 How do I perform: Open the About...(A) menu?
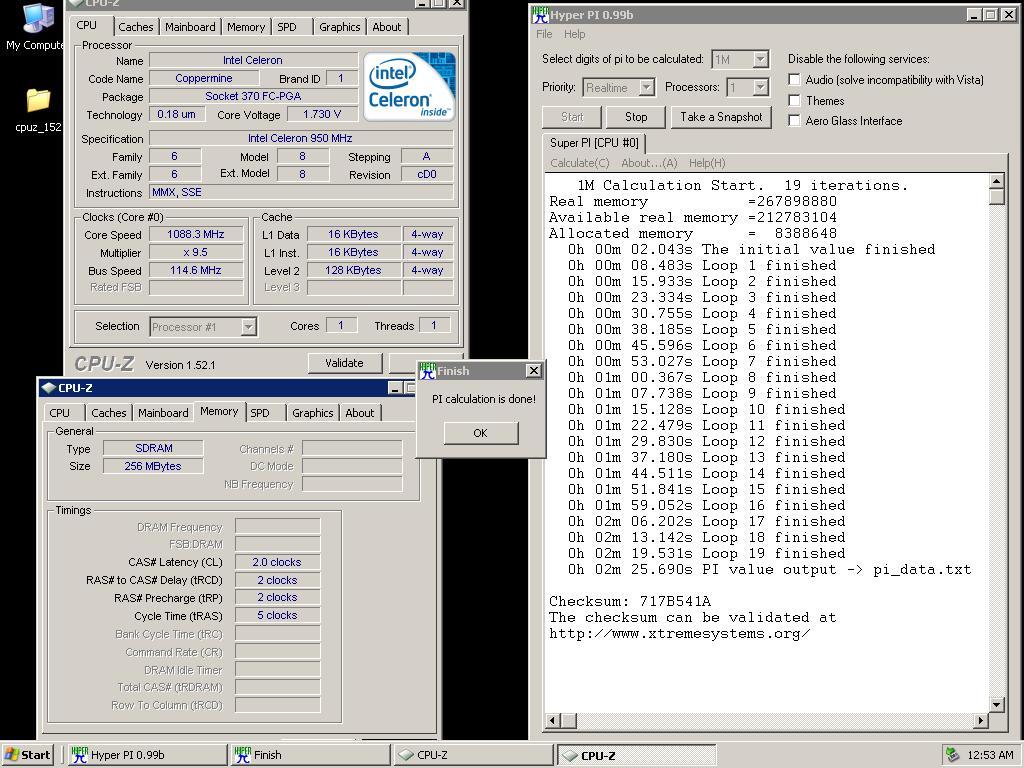point(649,163)
